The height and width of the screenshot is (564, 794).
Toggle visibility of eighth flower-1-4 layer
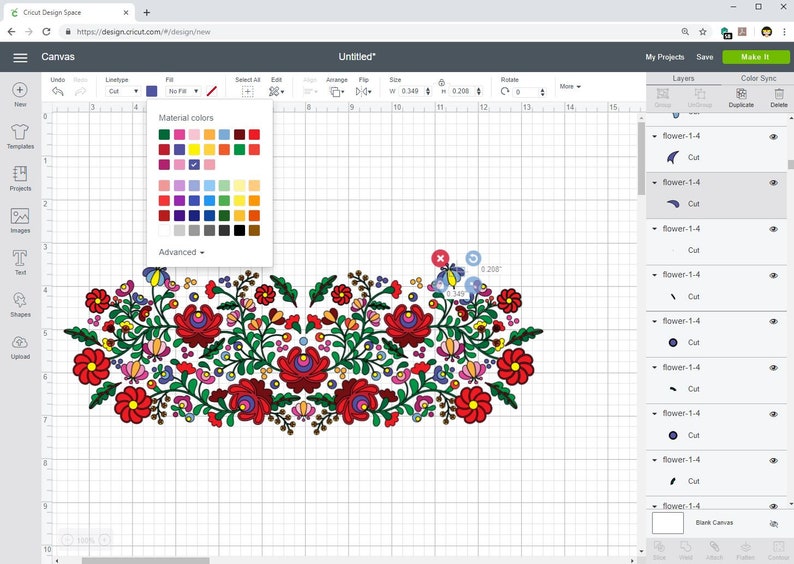coord(773,460)
